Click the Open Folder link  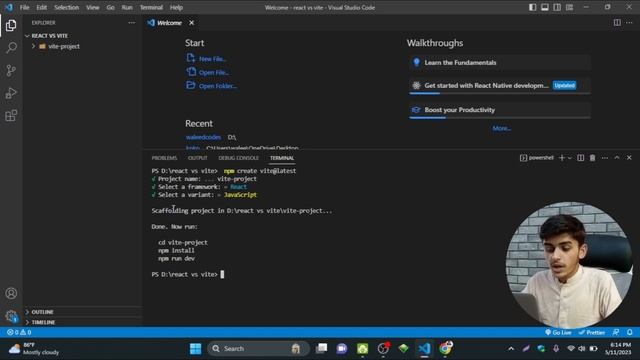click(211, 86)
